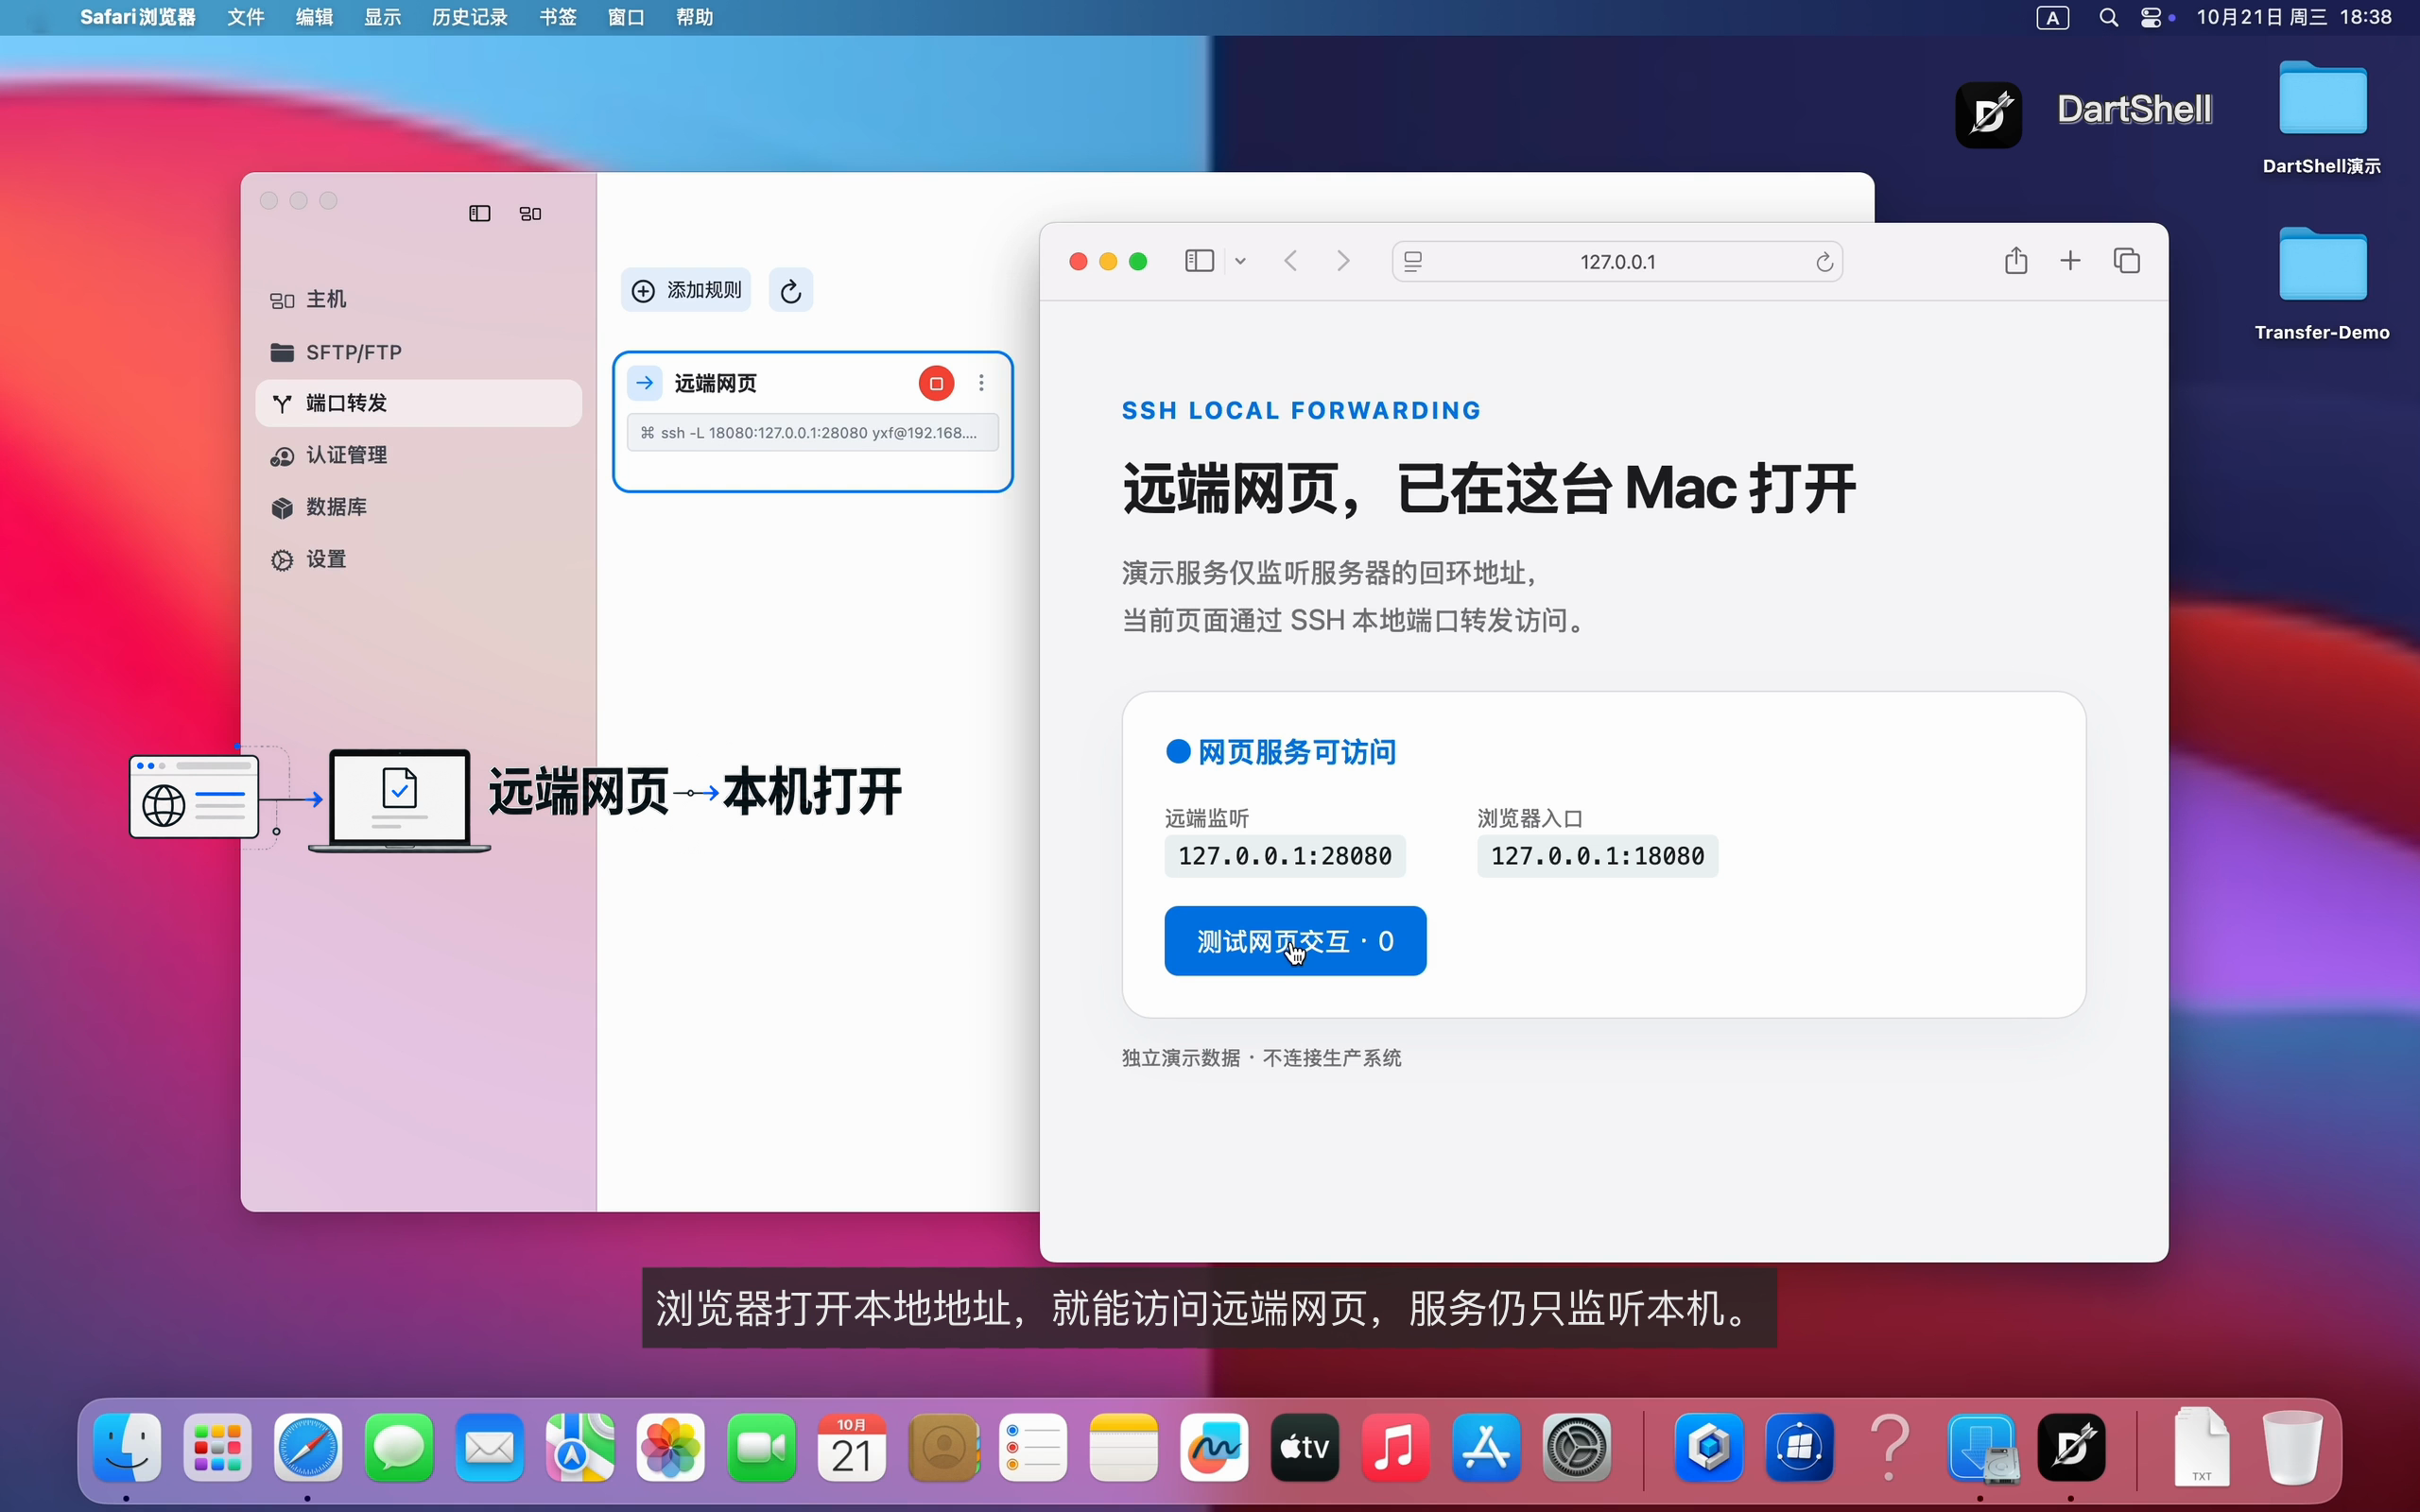Open Transfer-Demo desktop folder
This screenshot has width=2420, height=1512.
(x=2322, y=285)
